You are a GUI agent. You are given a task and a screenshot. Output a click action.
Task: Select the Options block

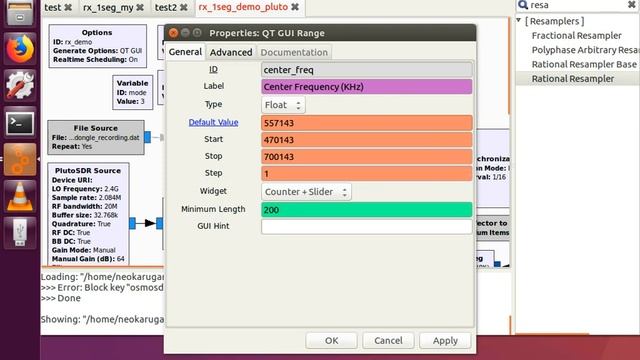click(x=98, y=46)
